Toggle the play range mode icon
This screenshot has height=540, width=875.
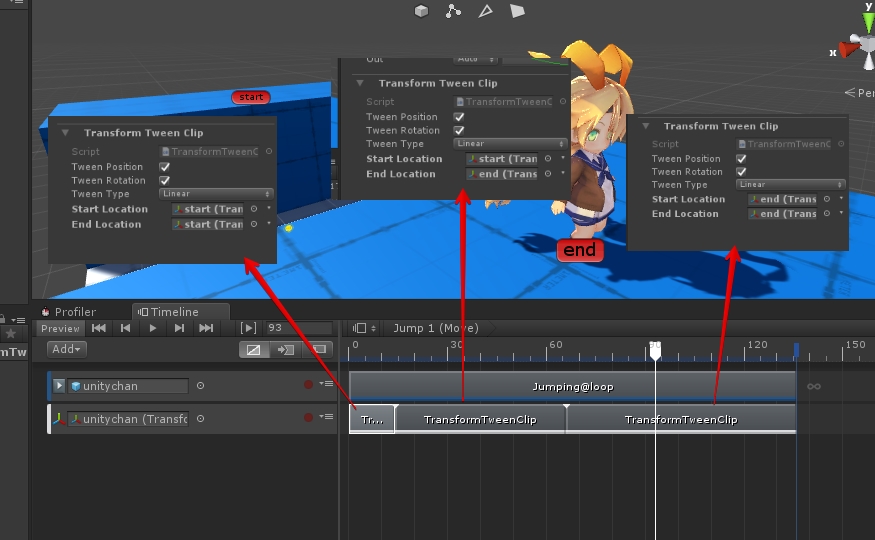pos(248,328)
